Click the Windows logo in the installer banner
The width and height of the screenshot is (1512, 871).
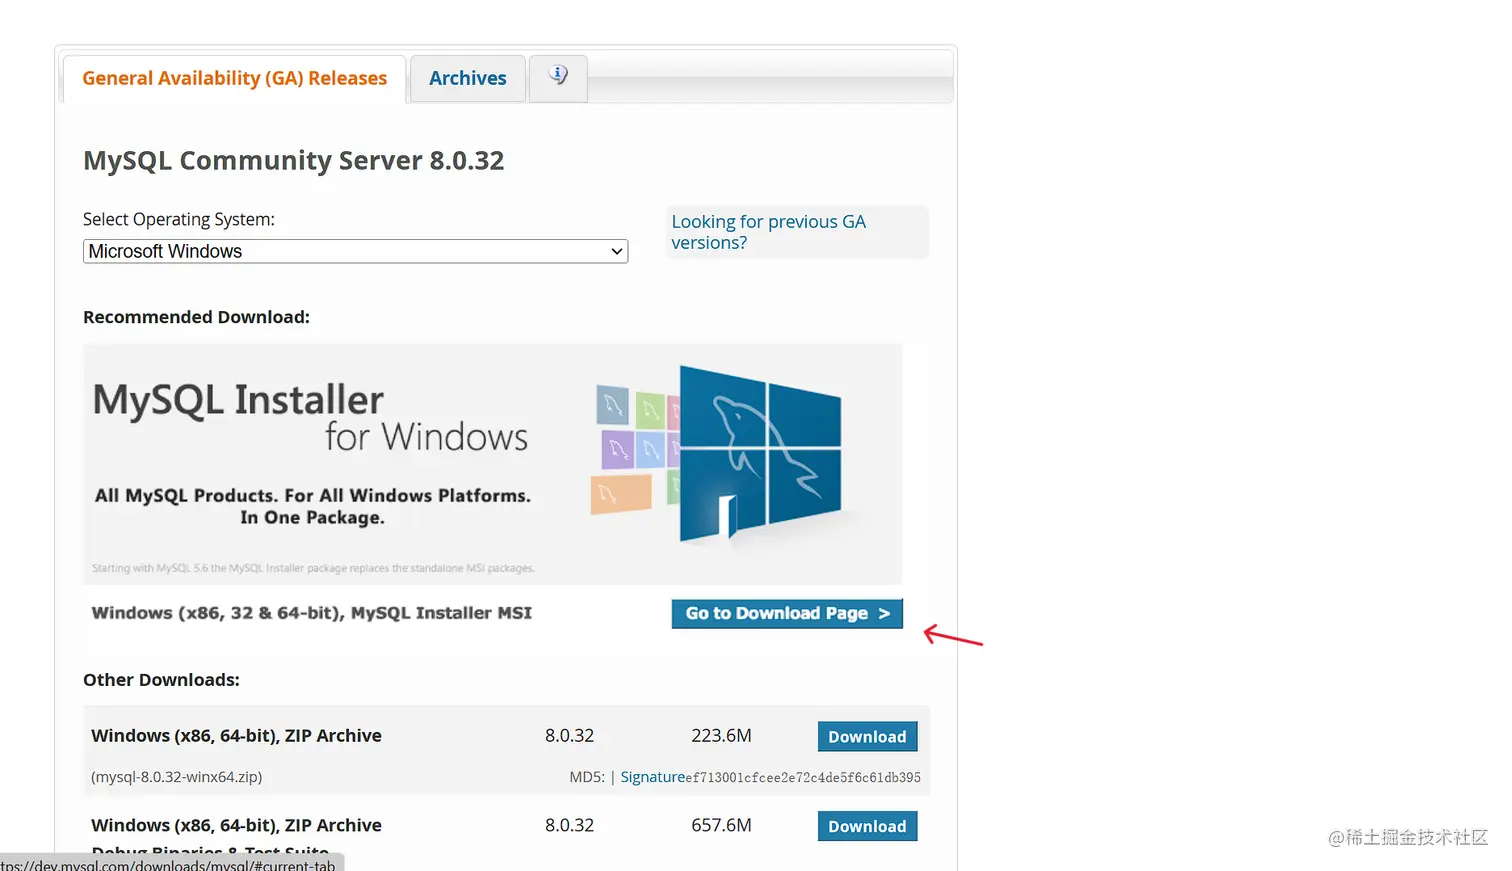[760, 453]
